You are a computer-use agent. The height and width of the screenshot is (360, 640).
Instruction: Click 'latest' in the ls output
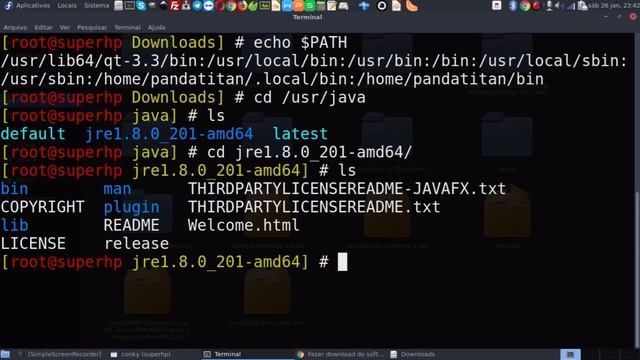click(x=300, y=134)
